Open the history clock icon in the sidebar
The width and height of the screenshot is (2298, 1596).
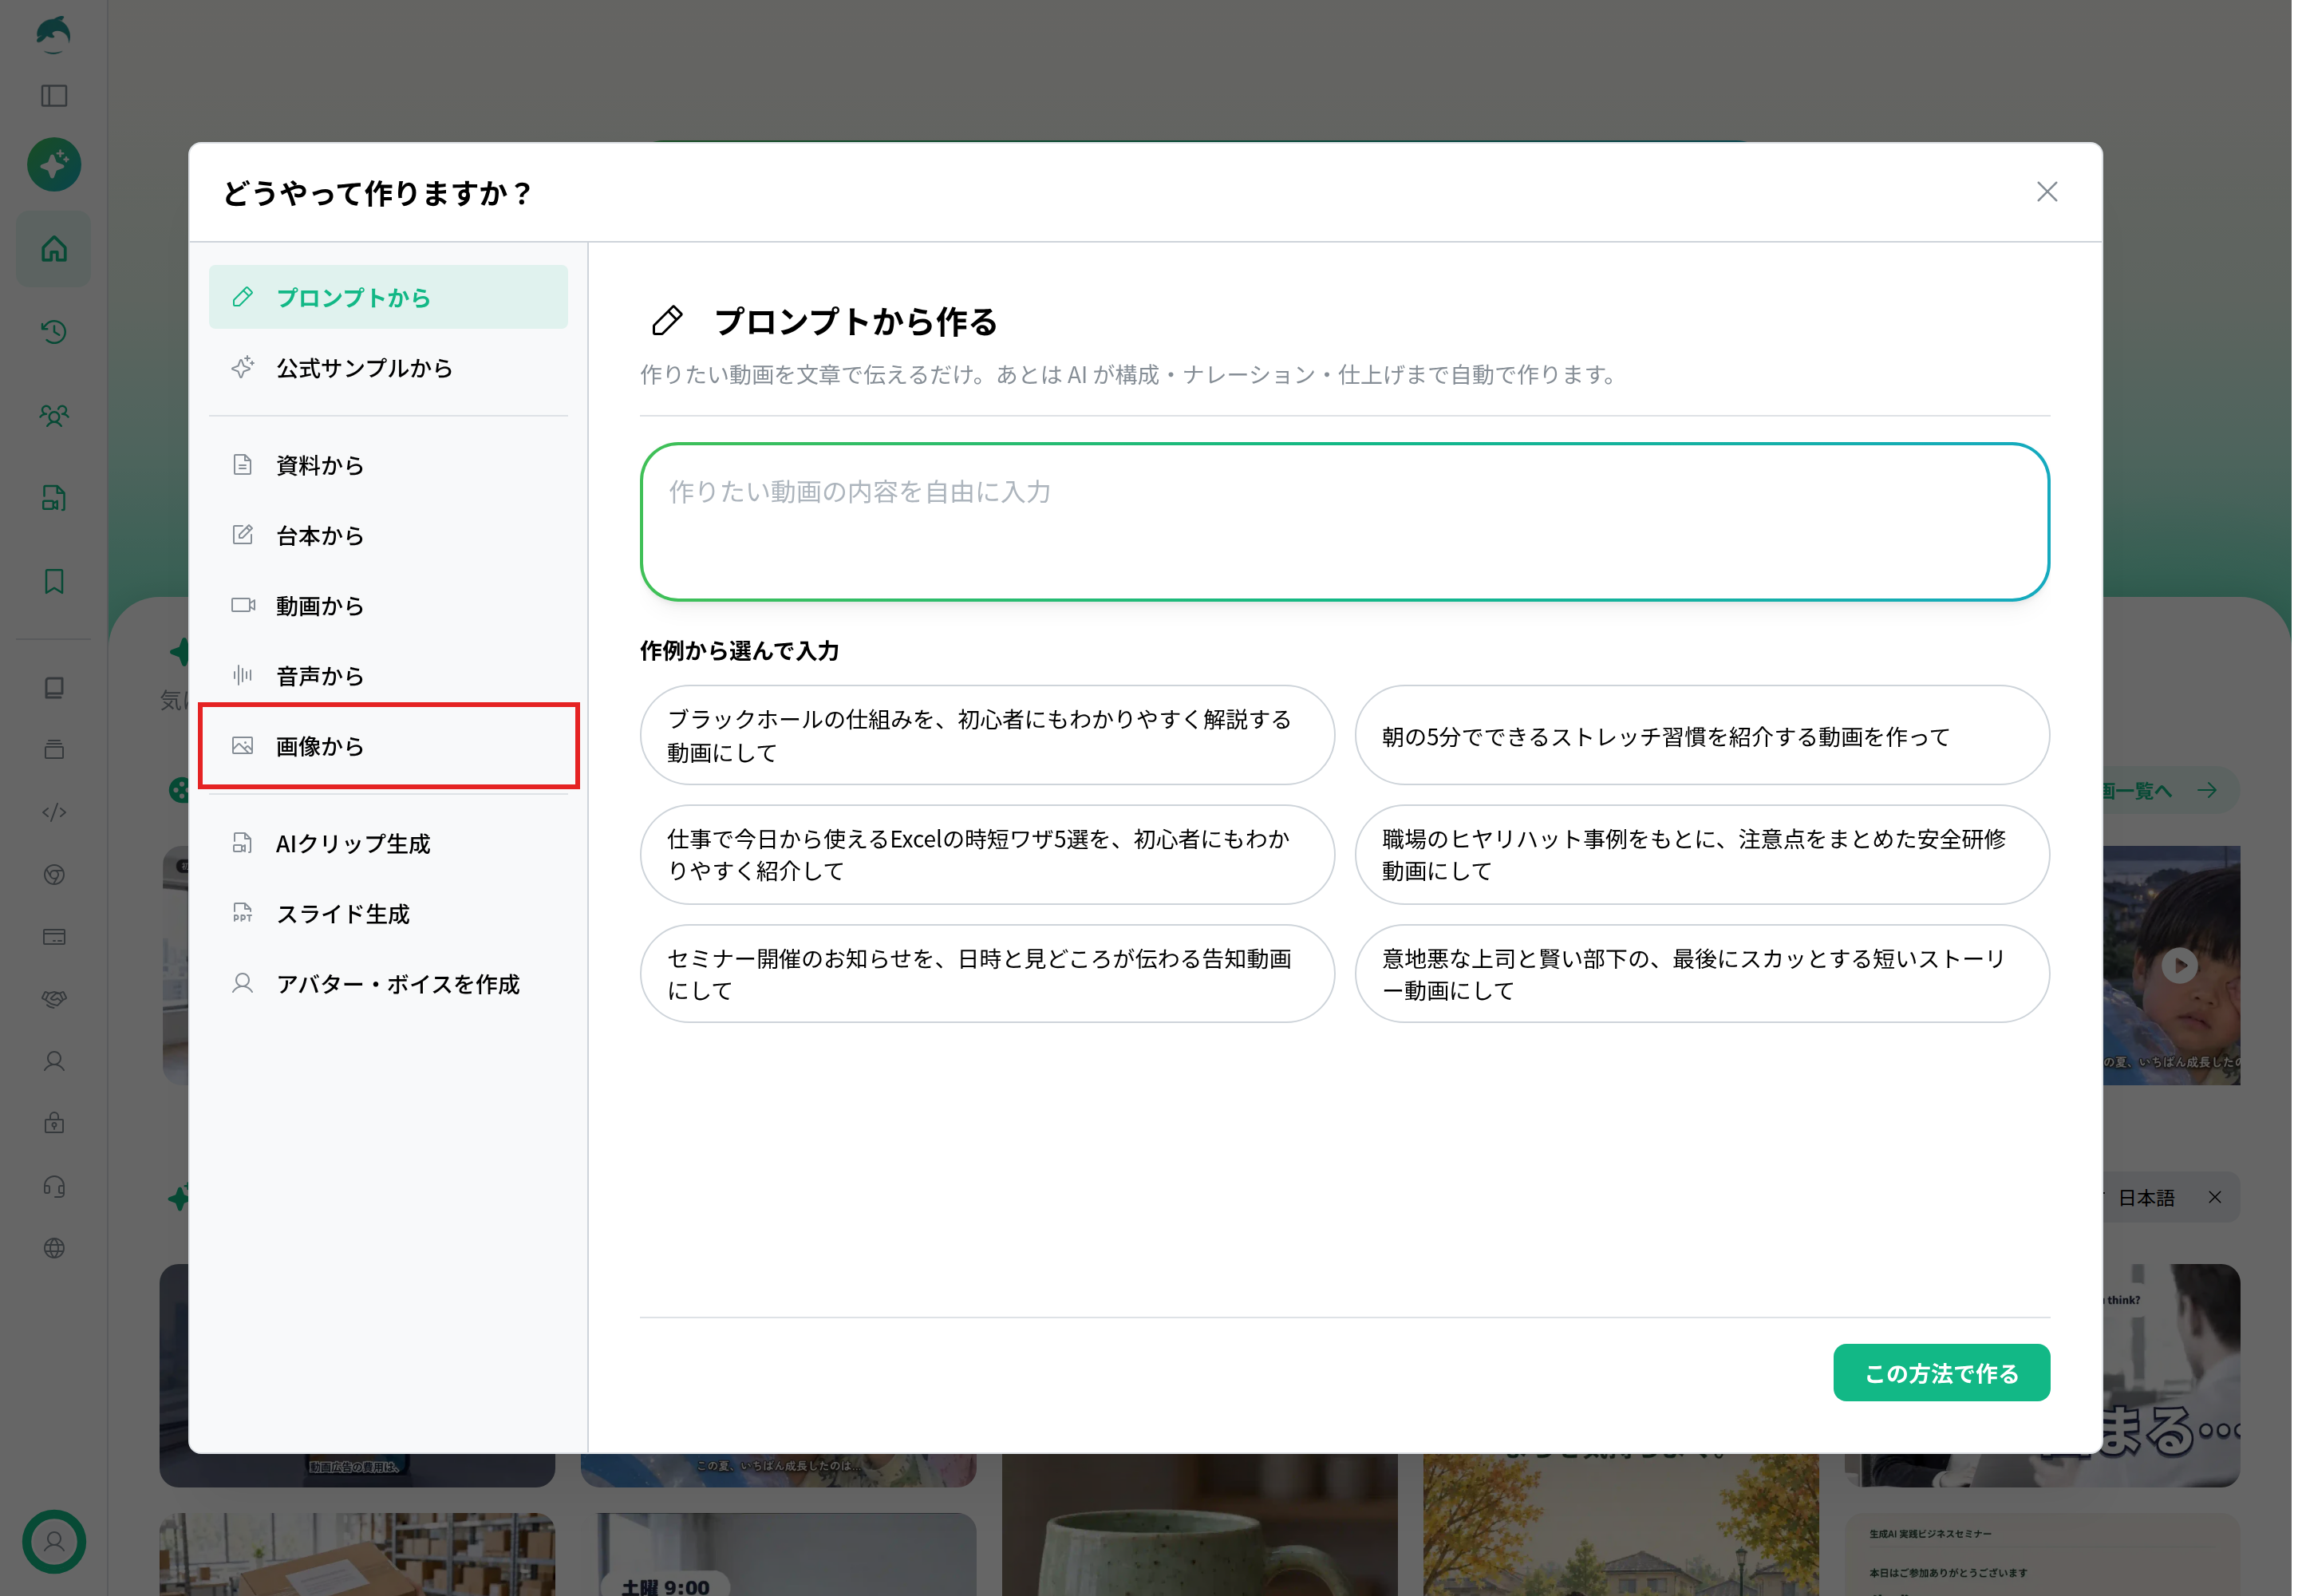(54, 331)
